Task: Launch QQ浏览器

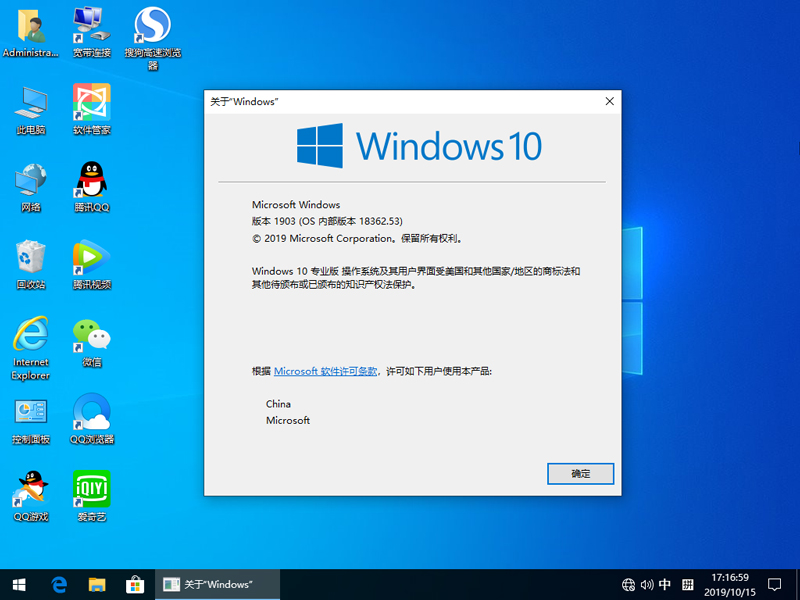Action: point(90,417)
